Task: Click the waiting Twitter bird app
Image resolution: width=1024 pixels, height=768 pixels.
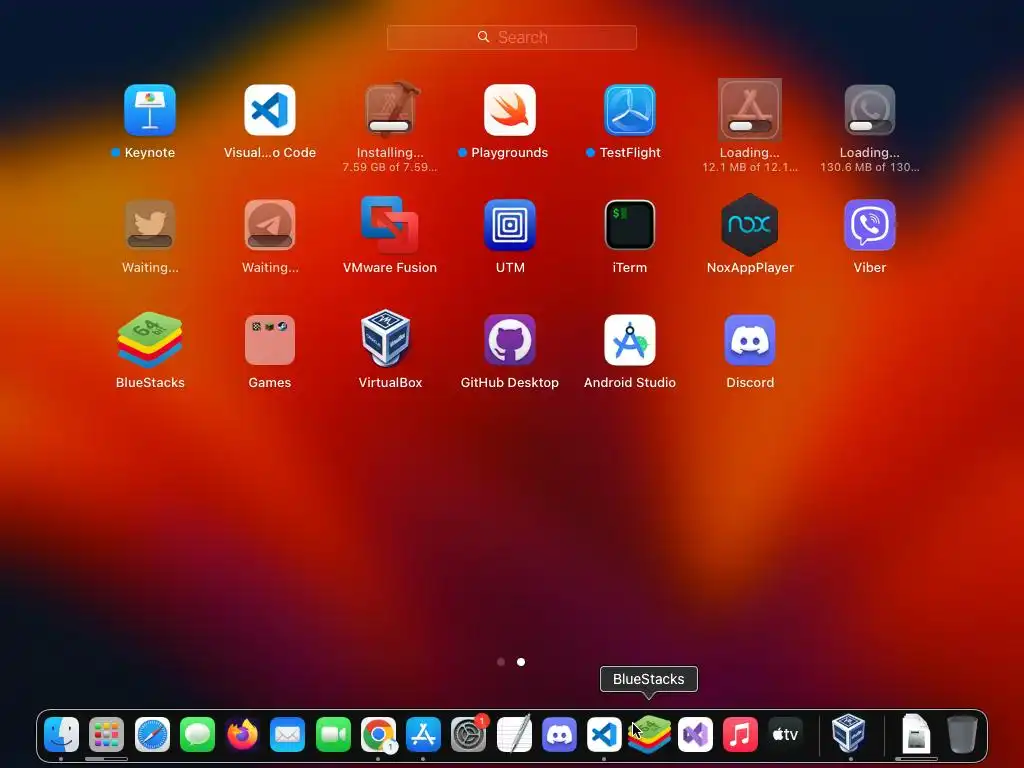Action: pyautogui.click(x=150, y=225)
